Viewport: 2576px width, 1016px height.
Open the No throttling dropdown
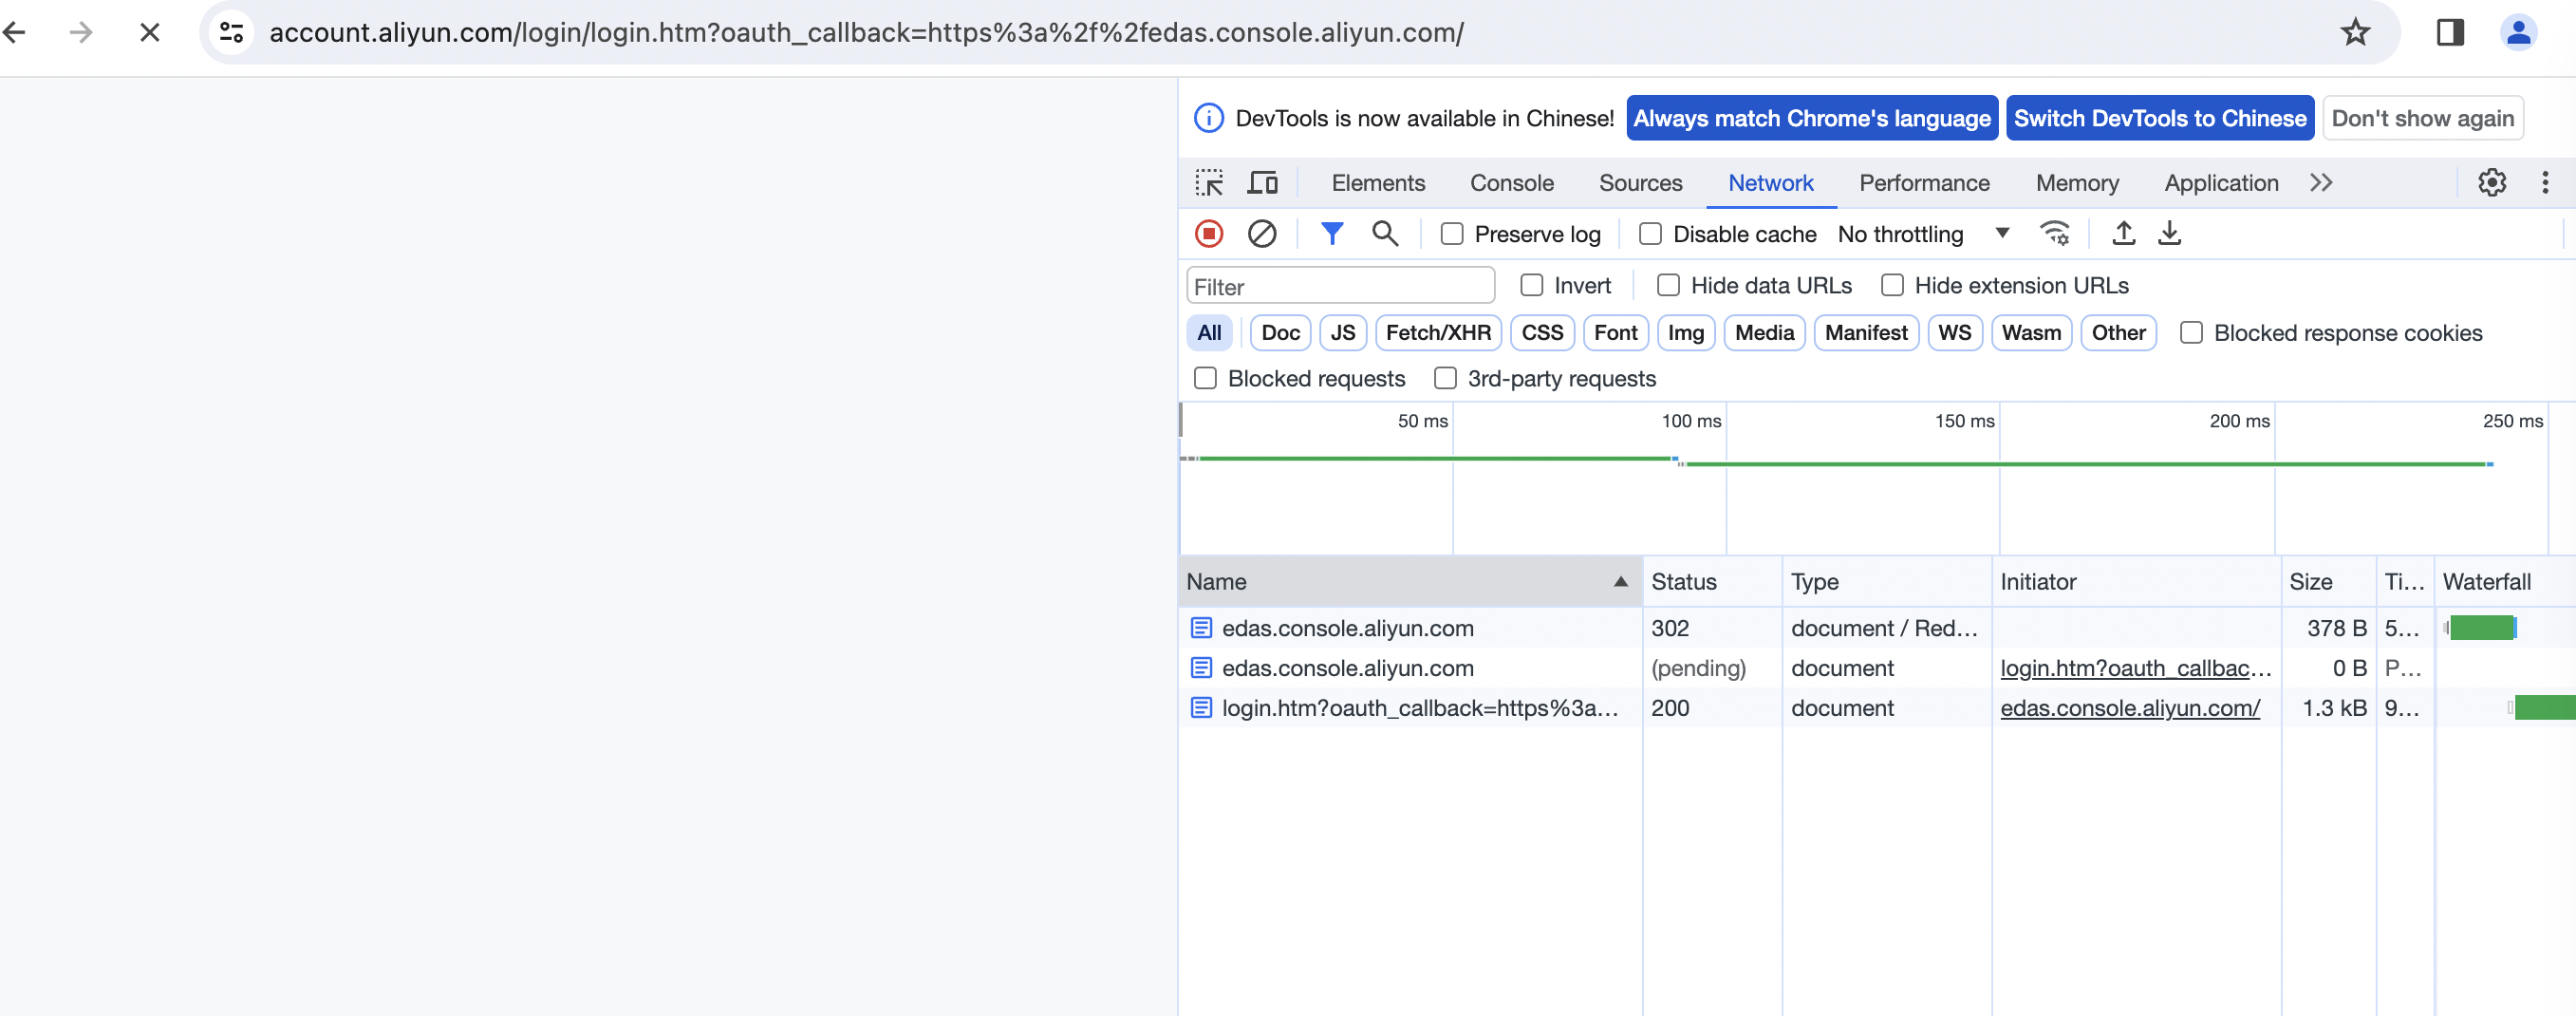tap(1923, 234)
